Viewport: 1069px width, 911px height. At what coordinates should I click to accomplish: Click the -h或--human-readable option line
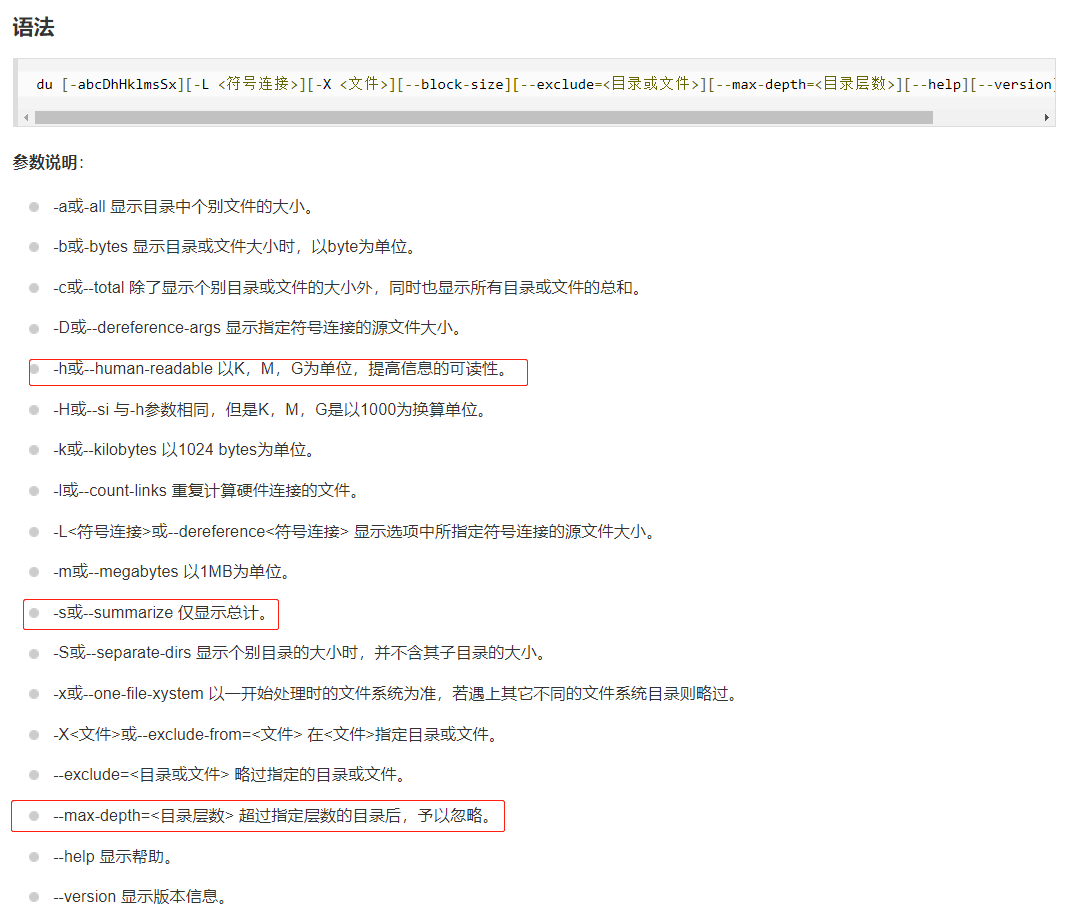(x=281, y=369)
